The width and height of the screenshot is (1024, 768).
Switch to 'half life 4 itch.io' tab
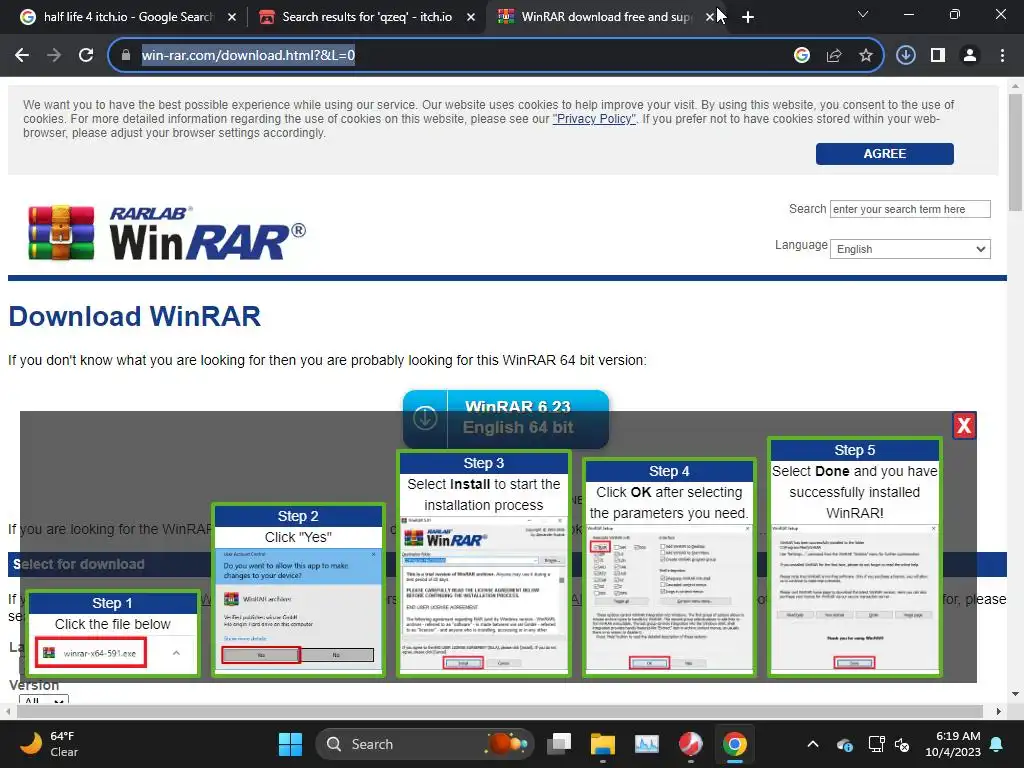pyautogui.click(x=128, y=17)
